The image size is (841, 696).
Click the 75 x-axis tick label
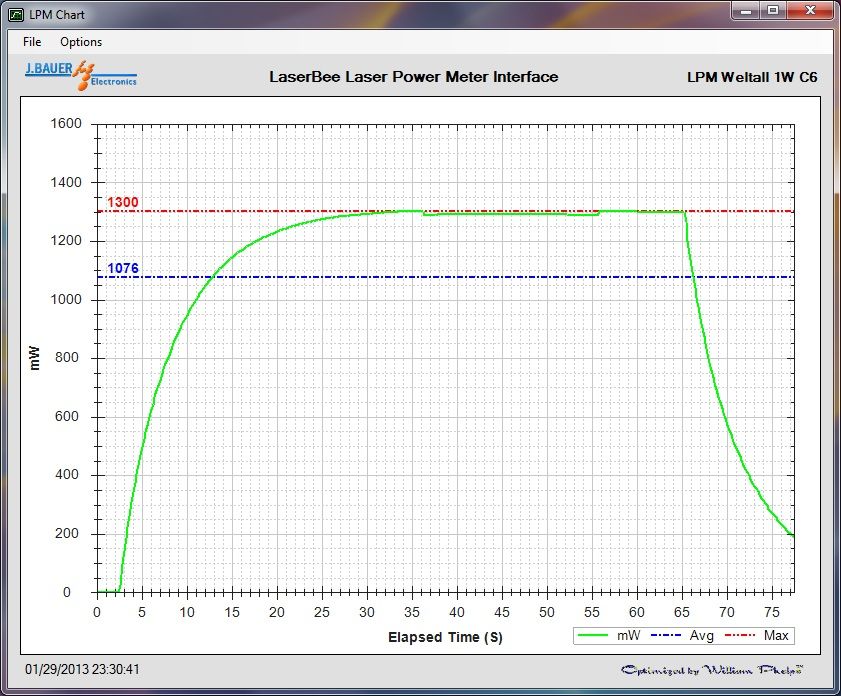tap(772, 612)
